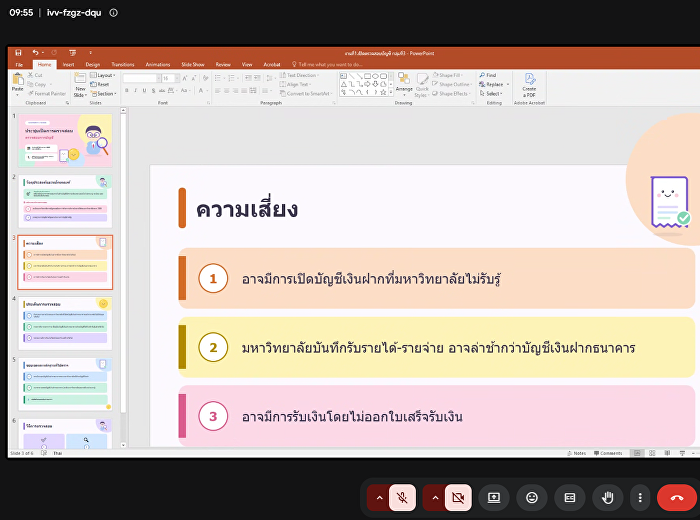Click Cut in the Clipboard group

point(35,75)
